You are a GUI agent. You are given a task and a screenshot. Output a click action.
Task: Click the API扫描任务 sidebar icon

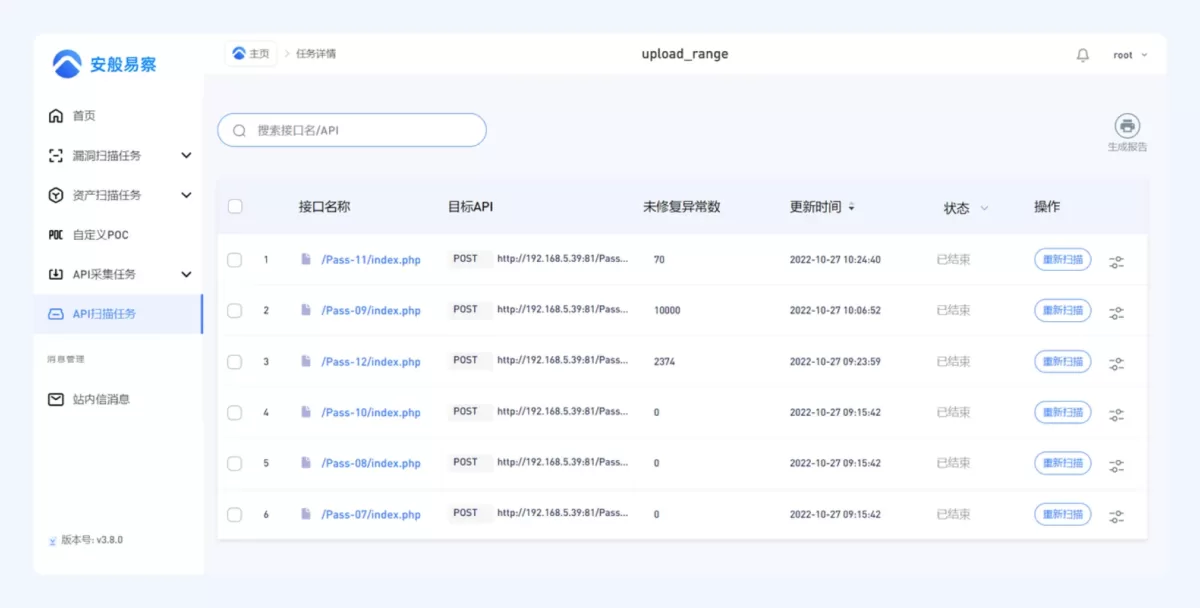(56, 314)
